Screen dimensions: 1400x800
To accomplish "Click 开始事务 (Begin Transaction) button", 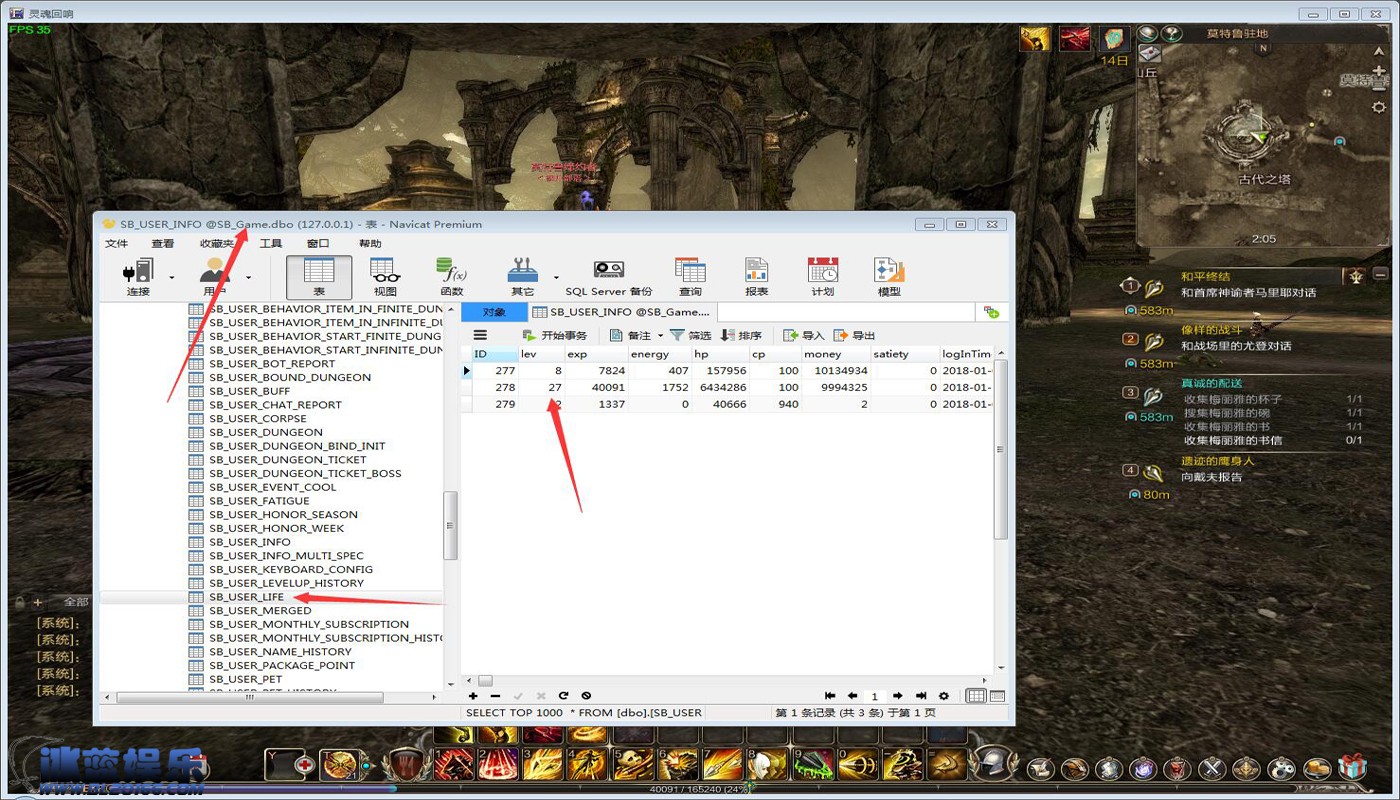I will (555, 335).
